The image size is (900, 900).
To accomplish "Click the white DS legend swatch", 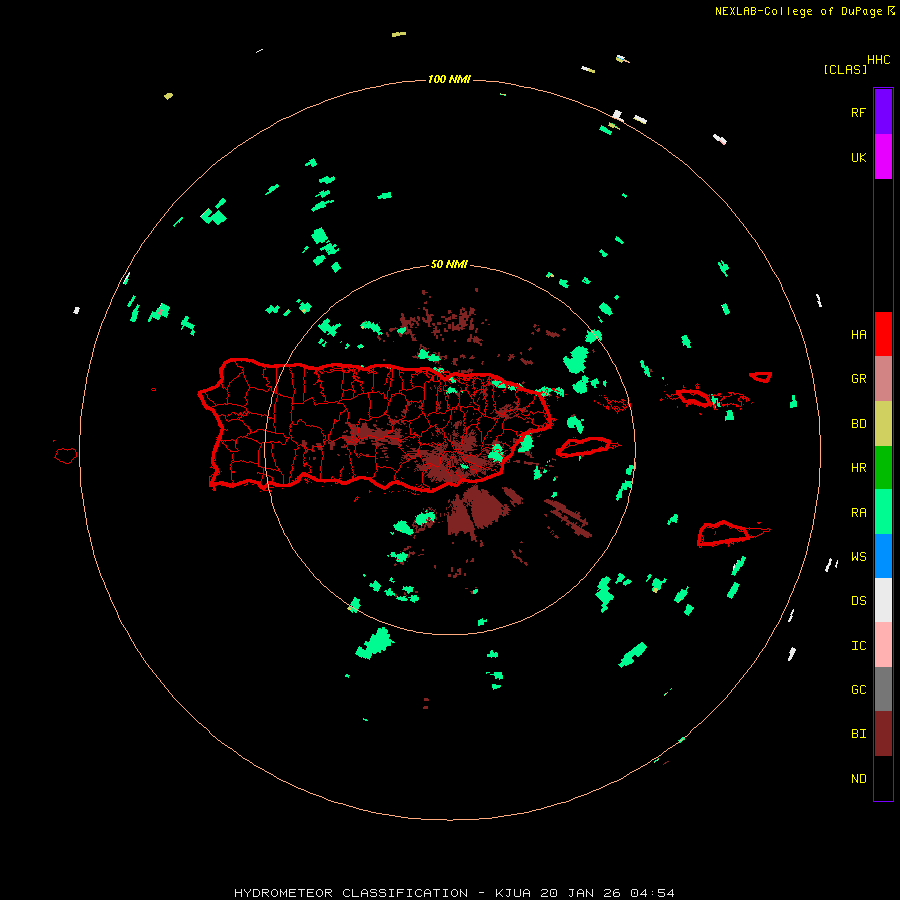I will [x=883, y=600].
